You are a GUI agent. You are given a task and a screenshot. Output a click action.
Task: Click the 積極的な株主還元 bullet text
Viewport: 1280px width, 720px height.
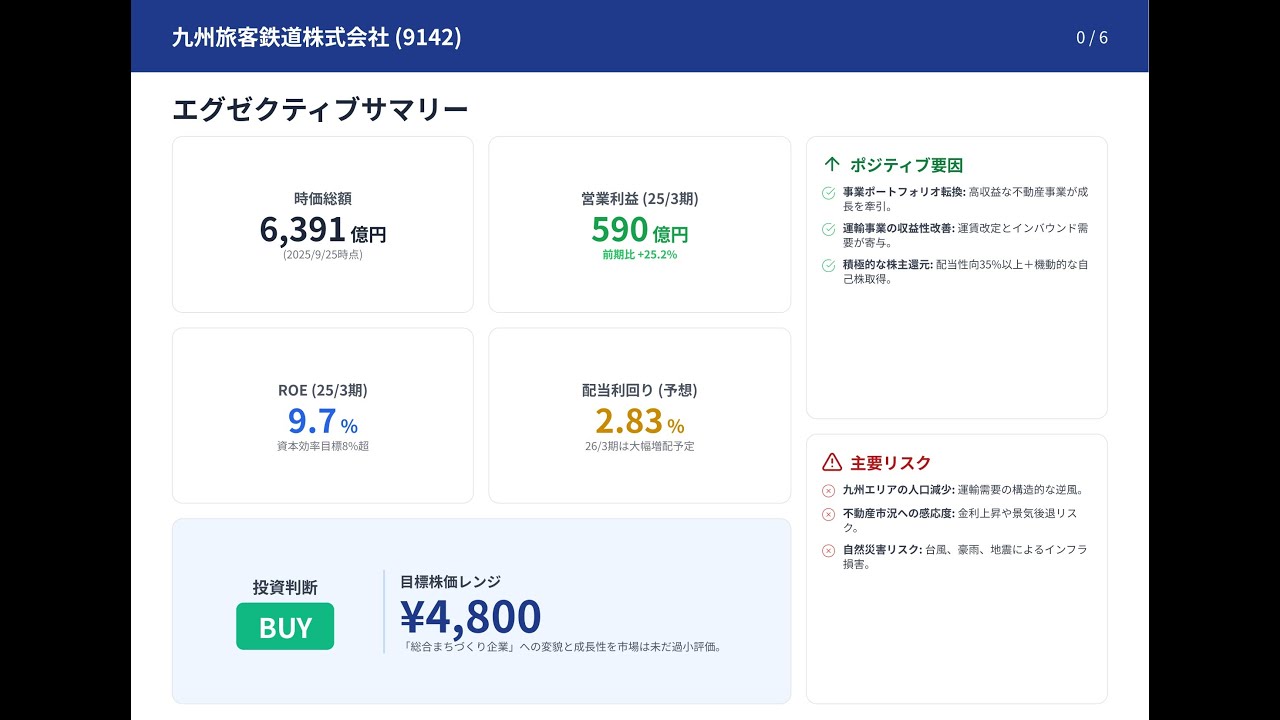coord(965,272)
